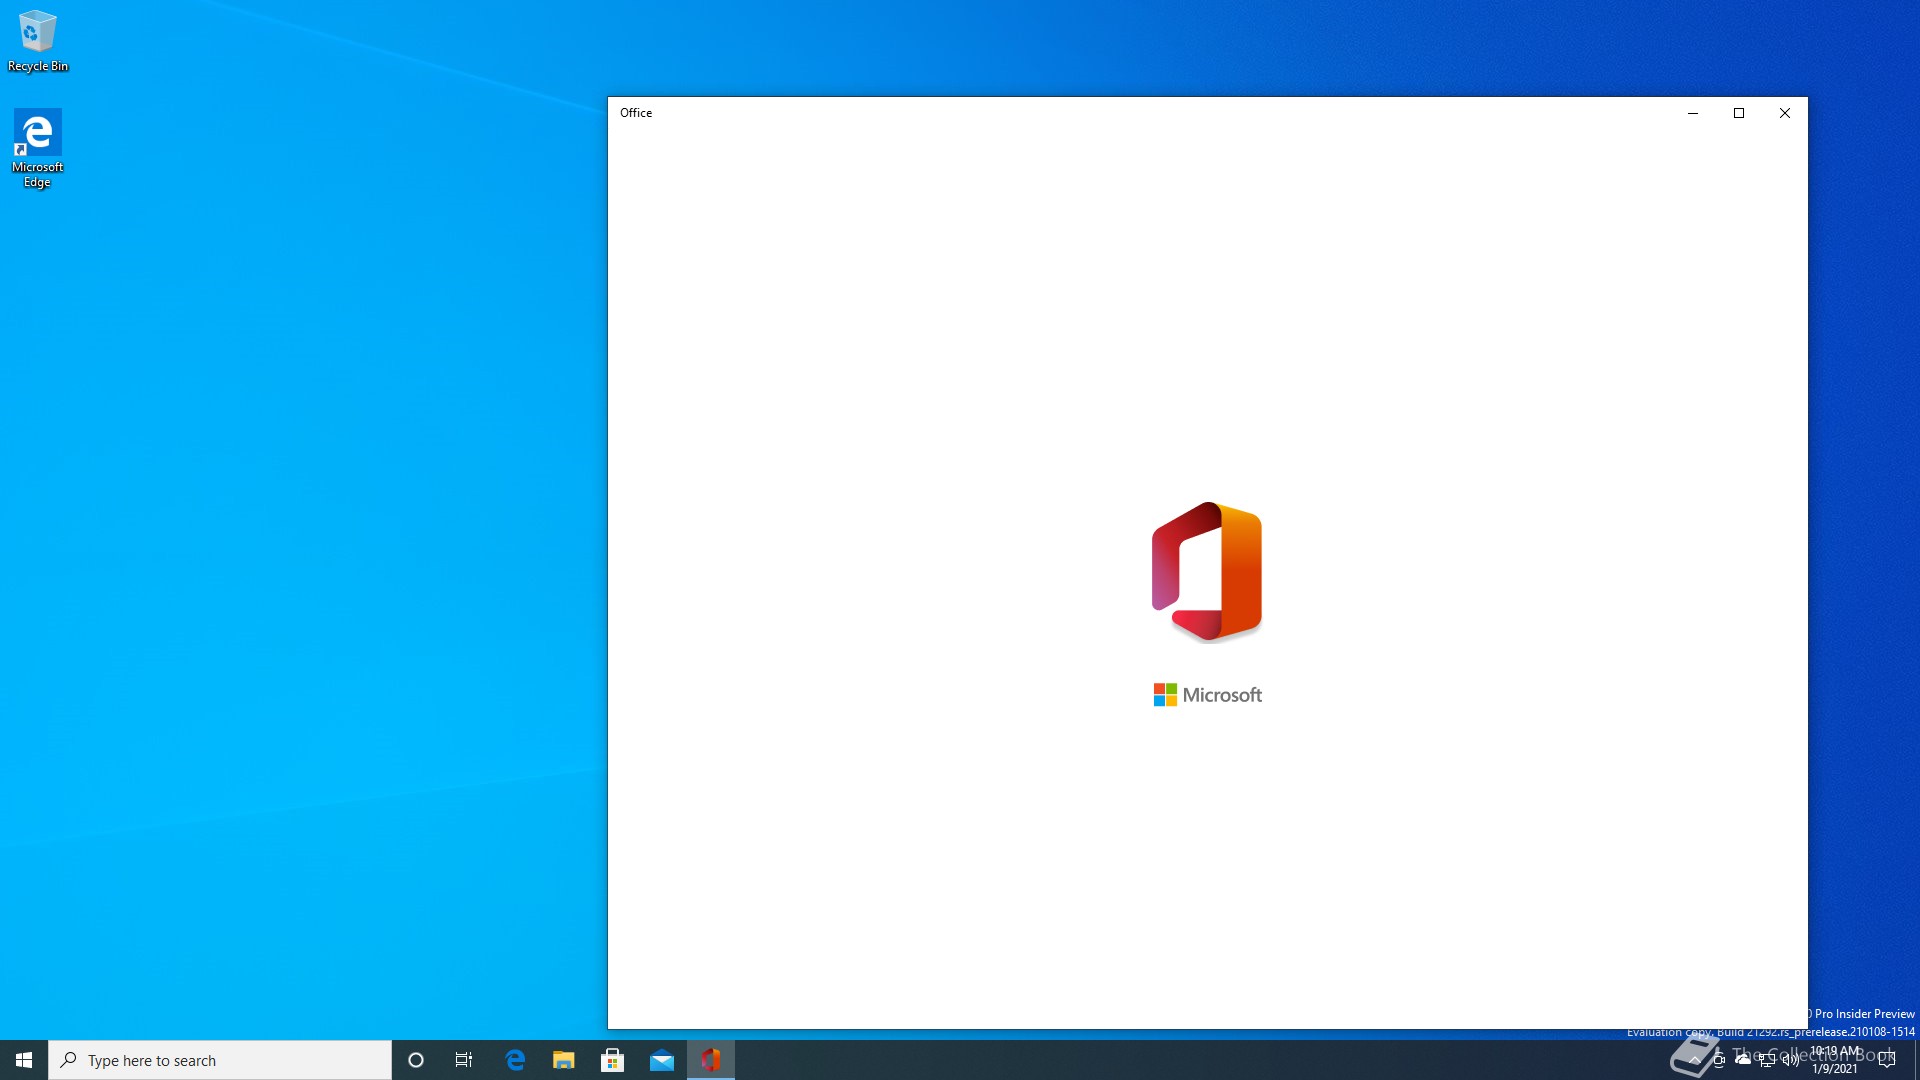Click the Meet Now tray icon
The height and width of the screenshot is (1080, 1920).
(x=1719, y=1060)
